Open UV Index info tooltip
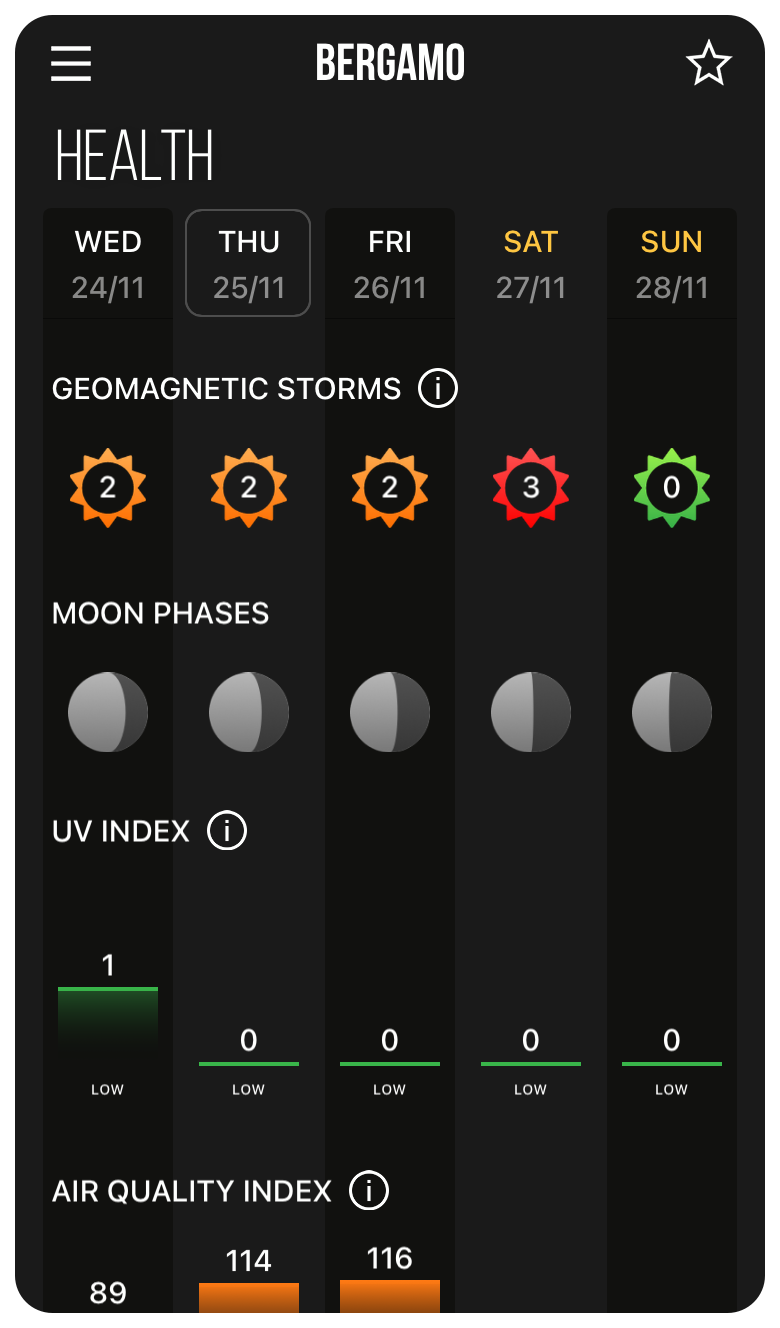The width and height of the screenshot is (780, 1328). pyautogui.click(x=226, y=831)
